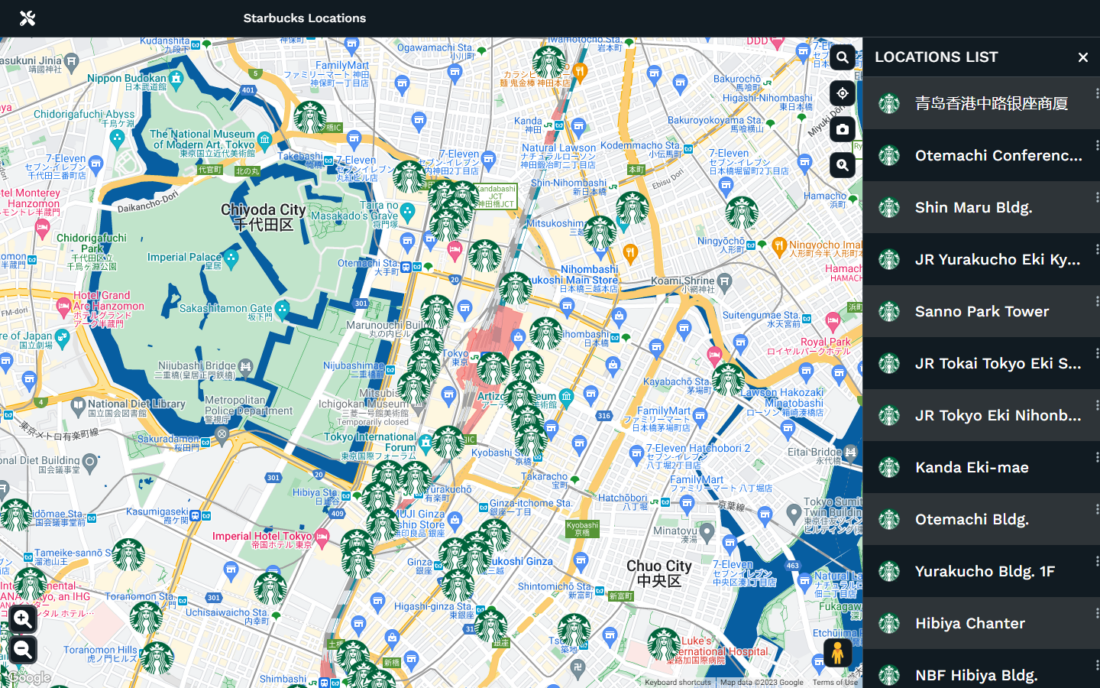
Task: Click the map search magnifier button
Action: (842, 58)
